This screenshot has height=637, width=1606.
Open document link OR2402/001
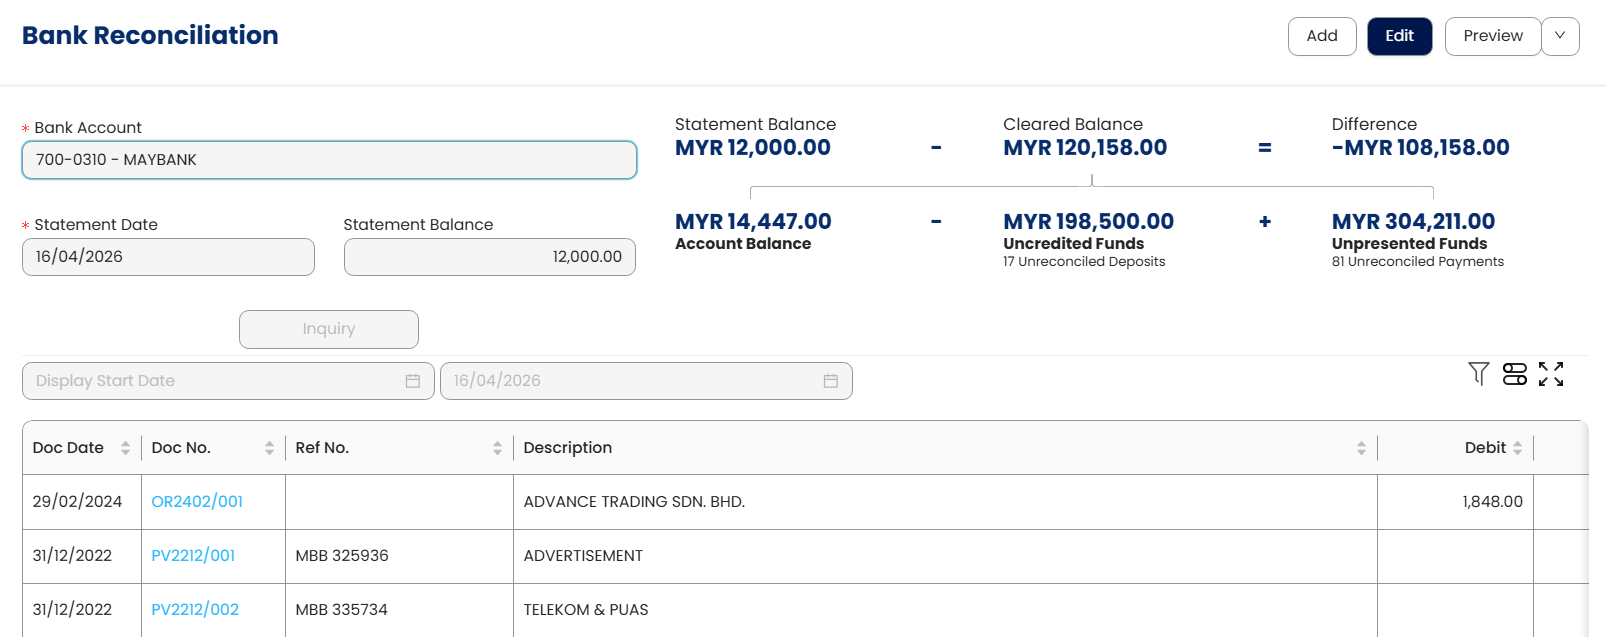pos(197,502)
